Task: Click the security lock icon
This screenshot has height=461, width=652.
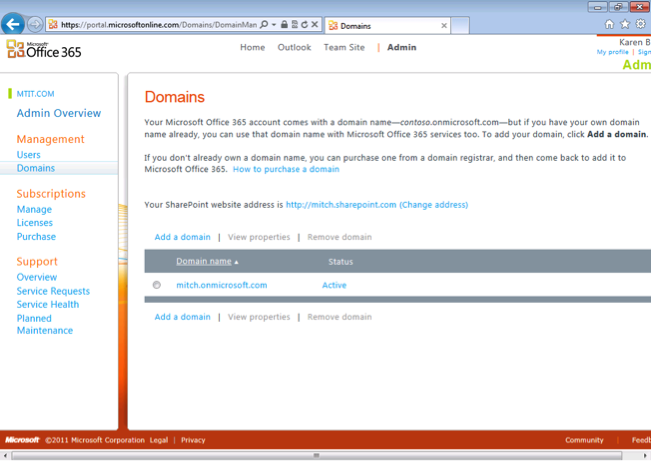Action: (284, 25)
